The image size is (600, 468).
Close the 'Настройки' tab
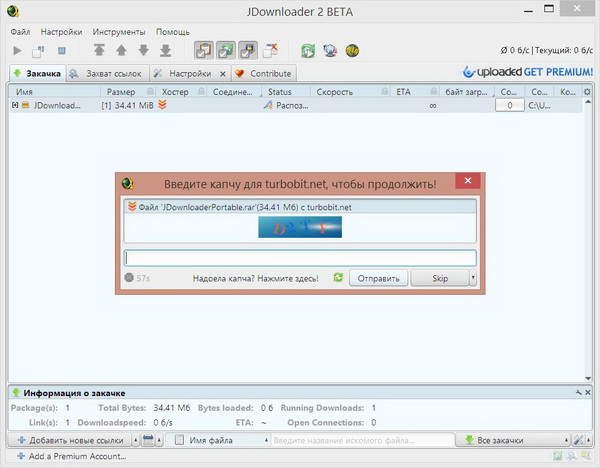(x=222, y=74)
